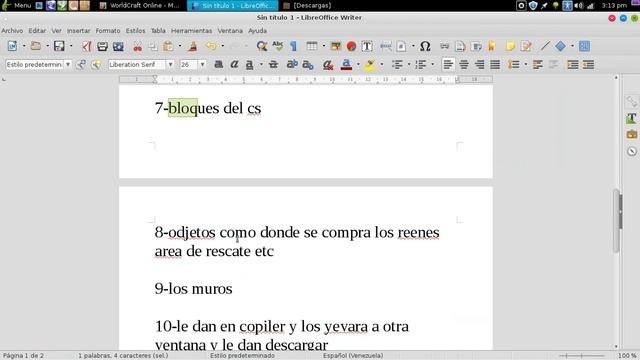Click Español (Venezuela) language in status bar
Image resolution: width=640 pixels, height=360 pixels.
(x=353, y=356)
